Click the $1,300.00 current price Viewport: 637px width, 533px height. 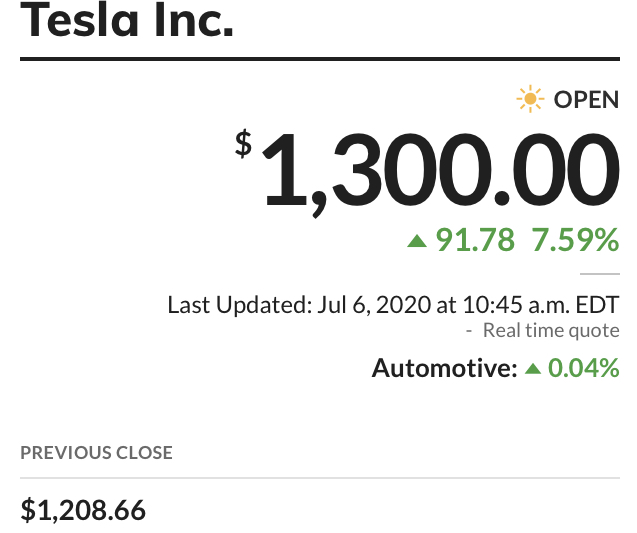427,171
